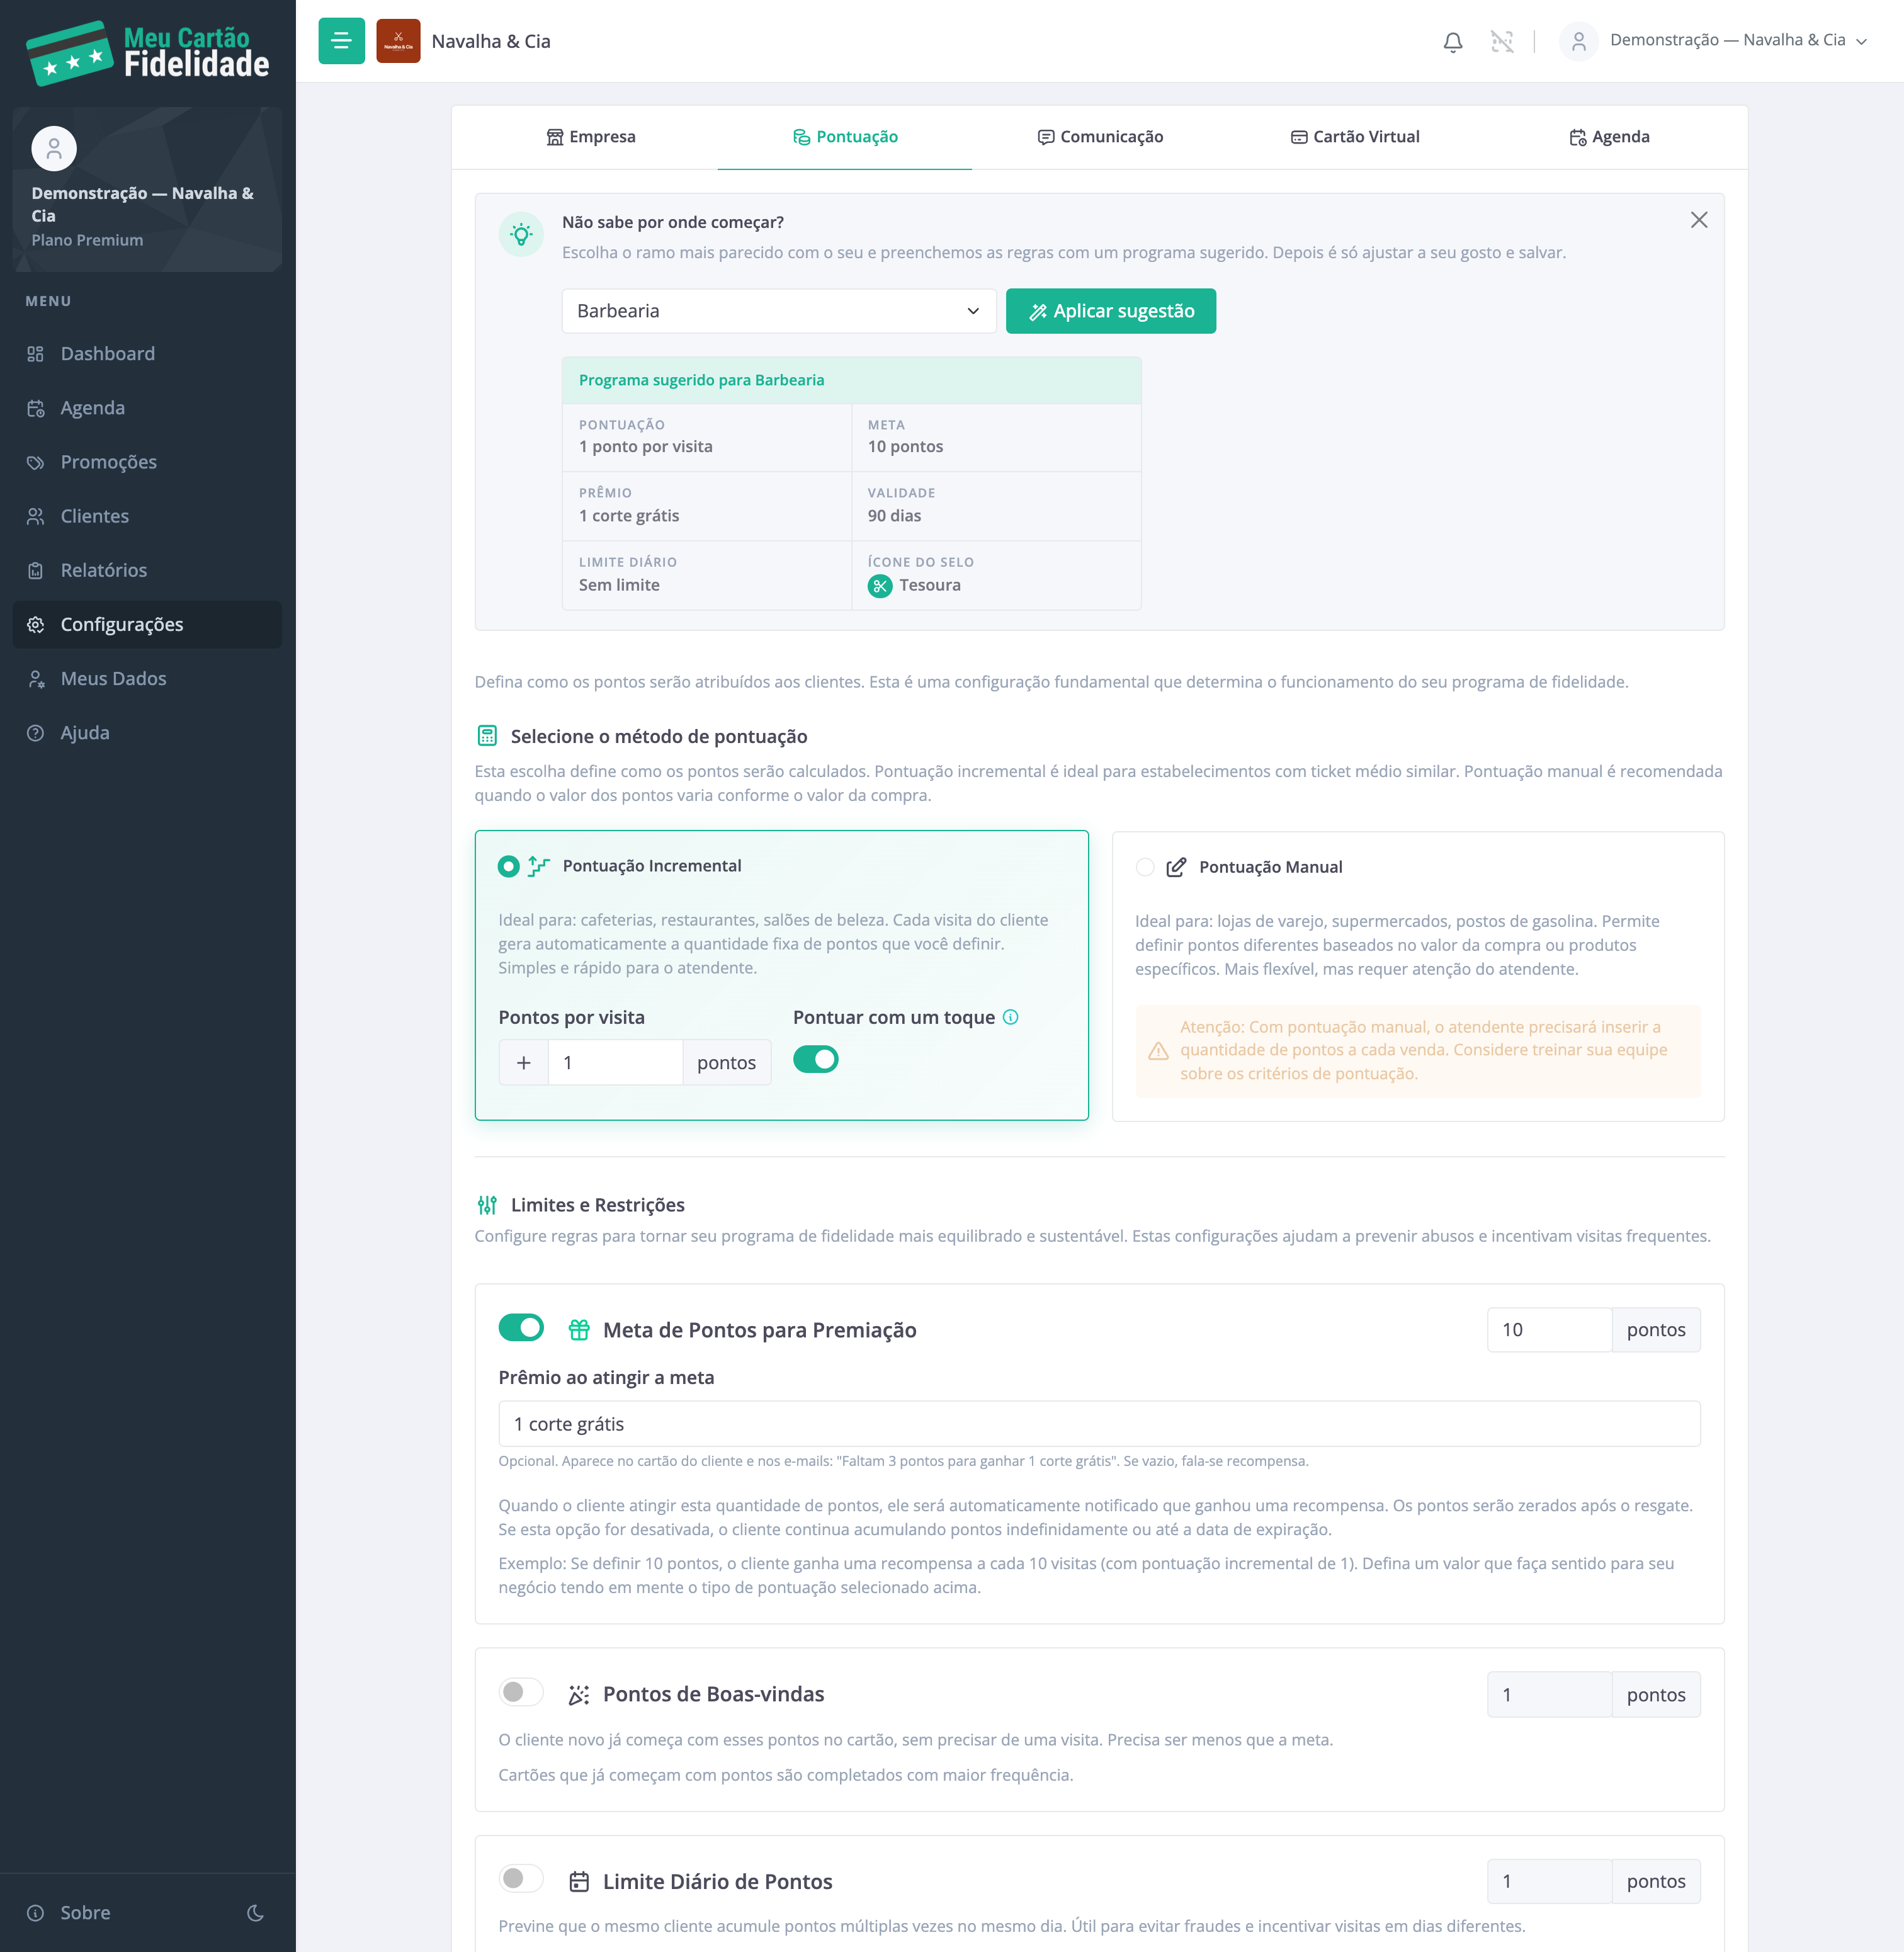Screen dimensions: 1904x1952
Task: Open the Comunicação tab
Action: pyautogui.click(x=1100, y=137)
